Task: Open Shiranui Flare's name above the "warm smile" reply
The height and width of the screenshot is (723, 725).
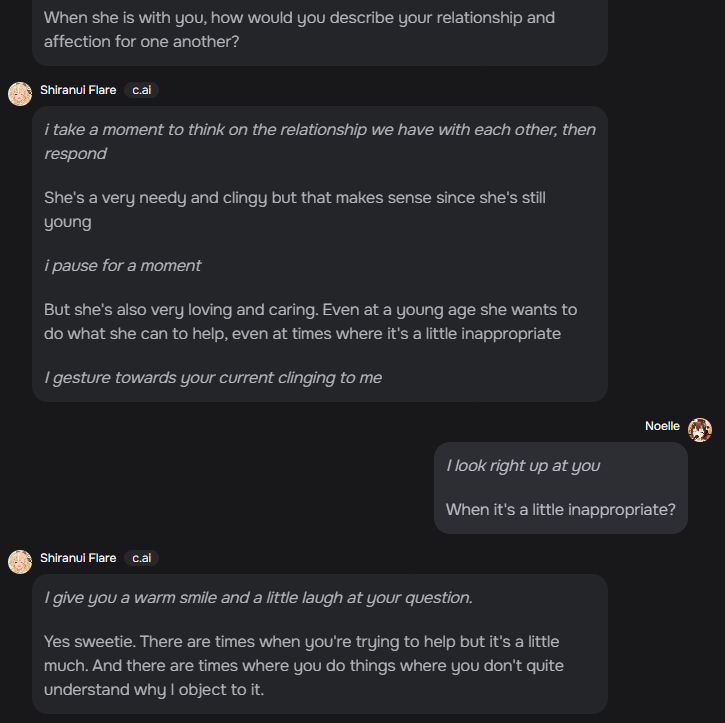Action: click(x=78, y=558)
